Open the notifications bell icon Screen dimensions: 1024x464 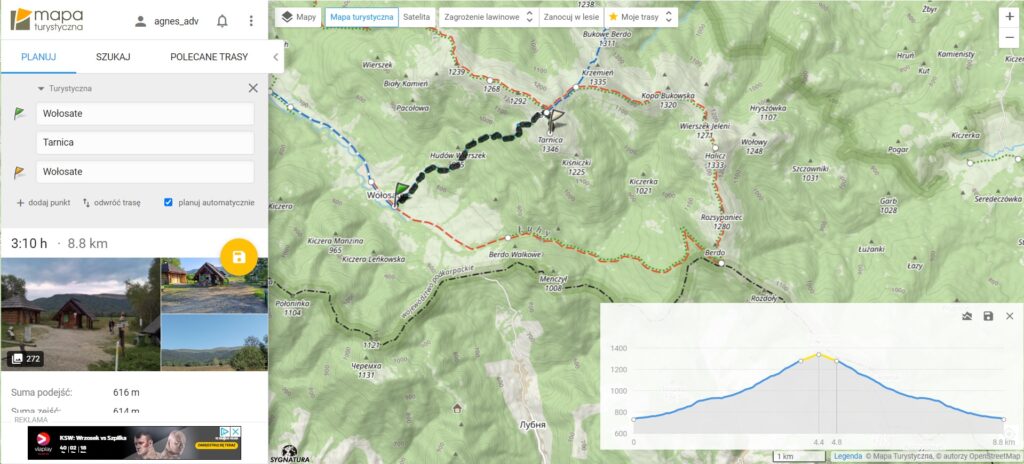[222, 21]
